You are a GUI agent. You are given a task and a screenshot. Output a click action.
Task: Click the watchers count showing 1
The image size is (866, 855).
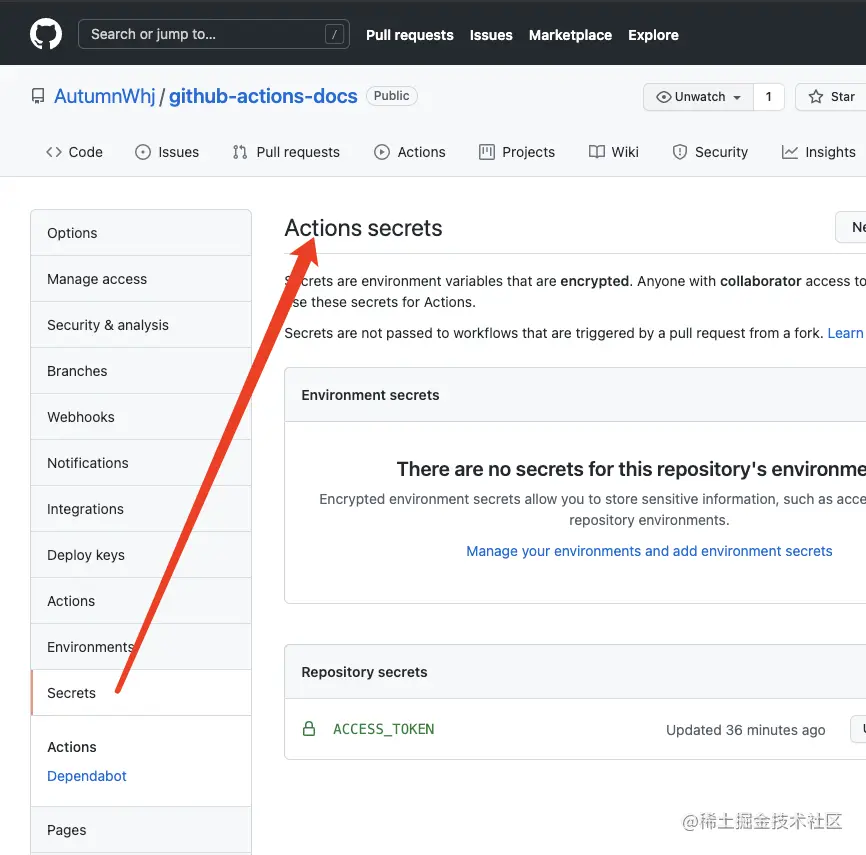pyautogui.click(x=768, y=97)
